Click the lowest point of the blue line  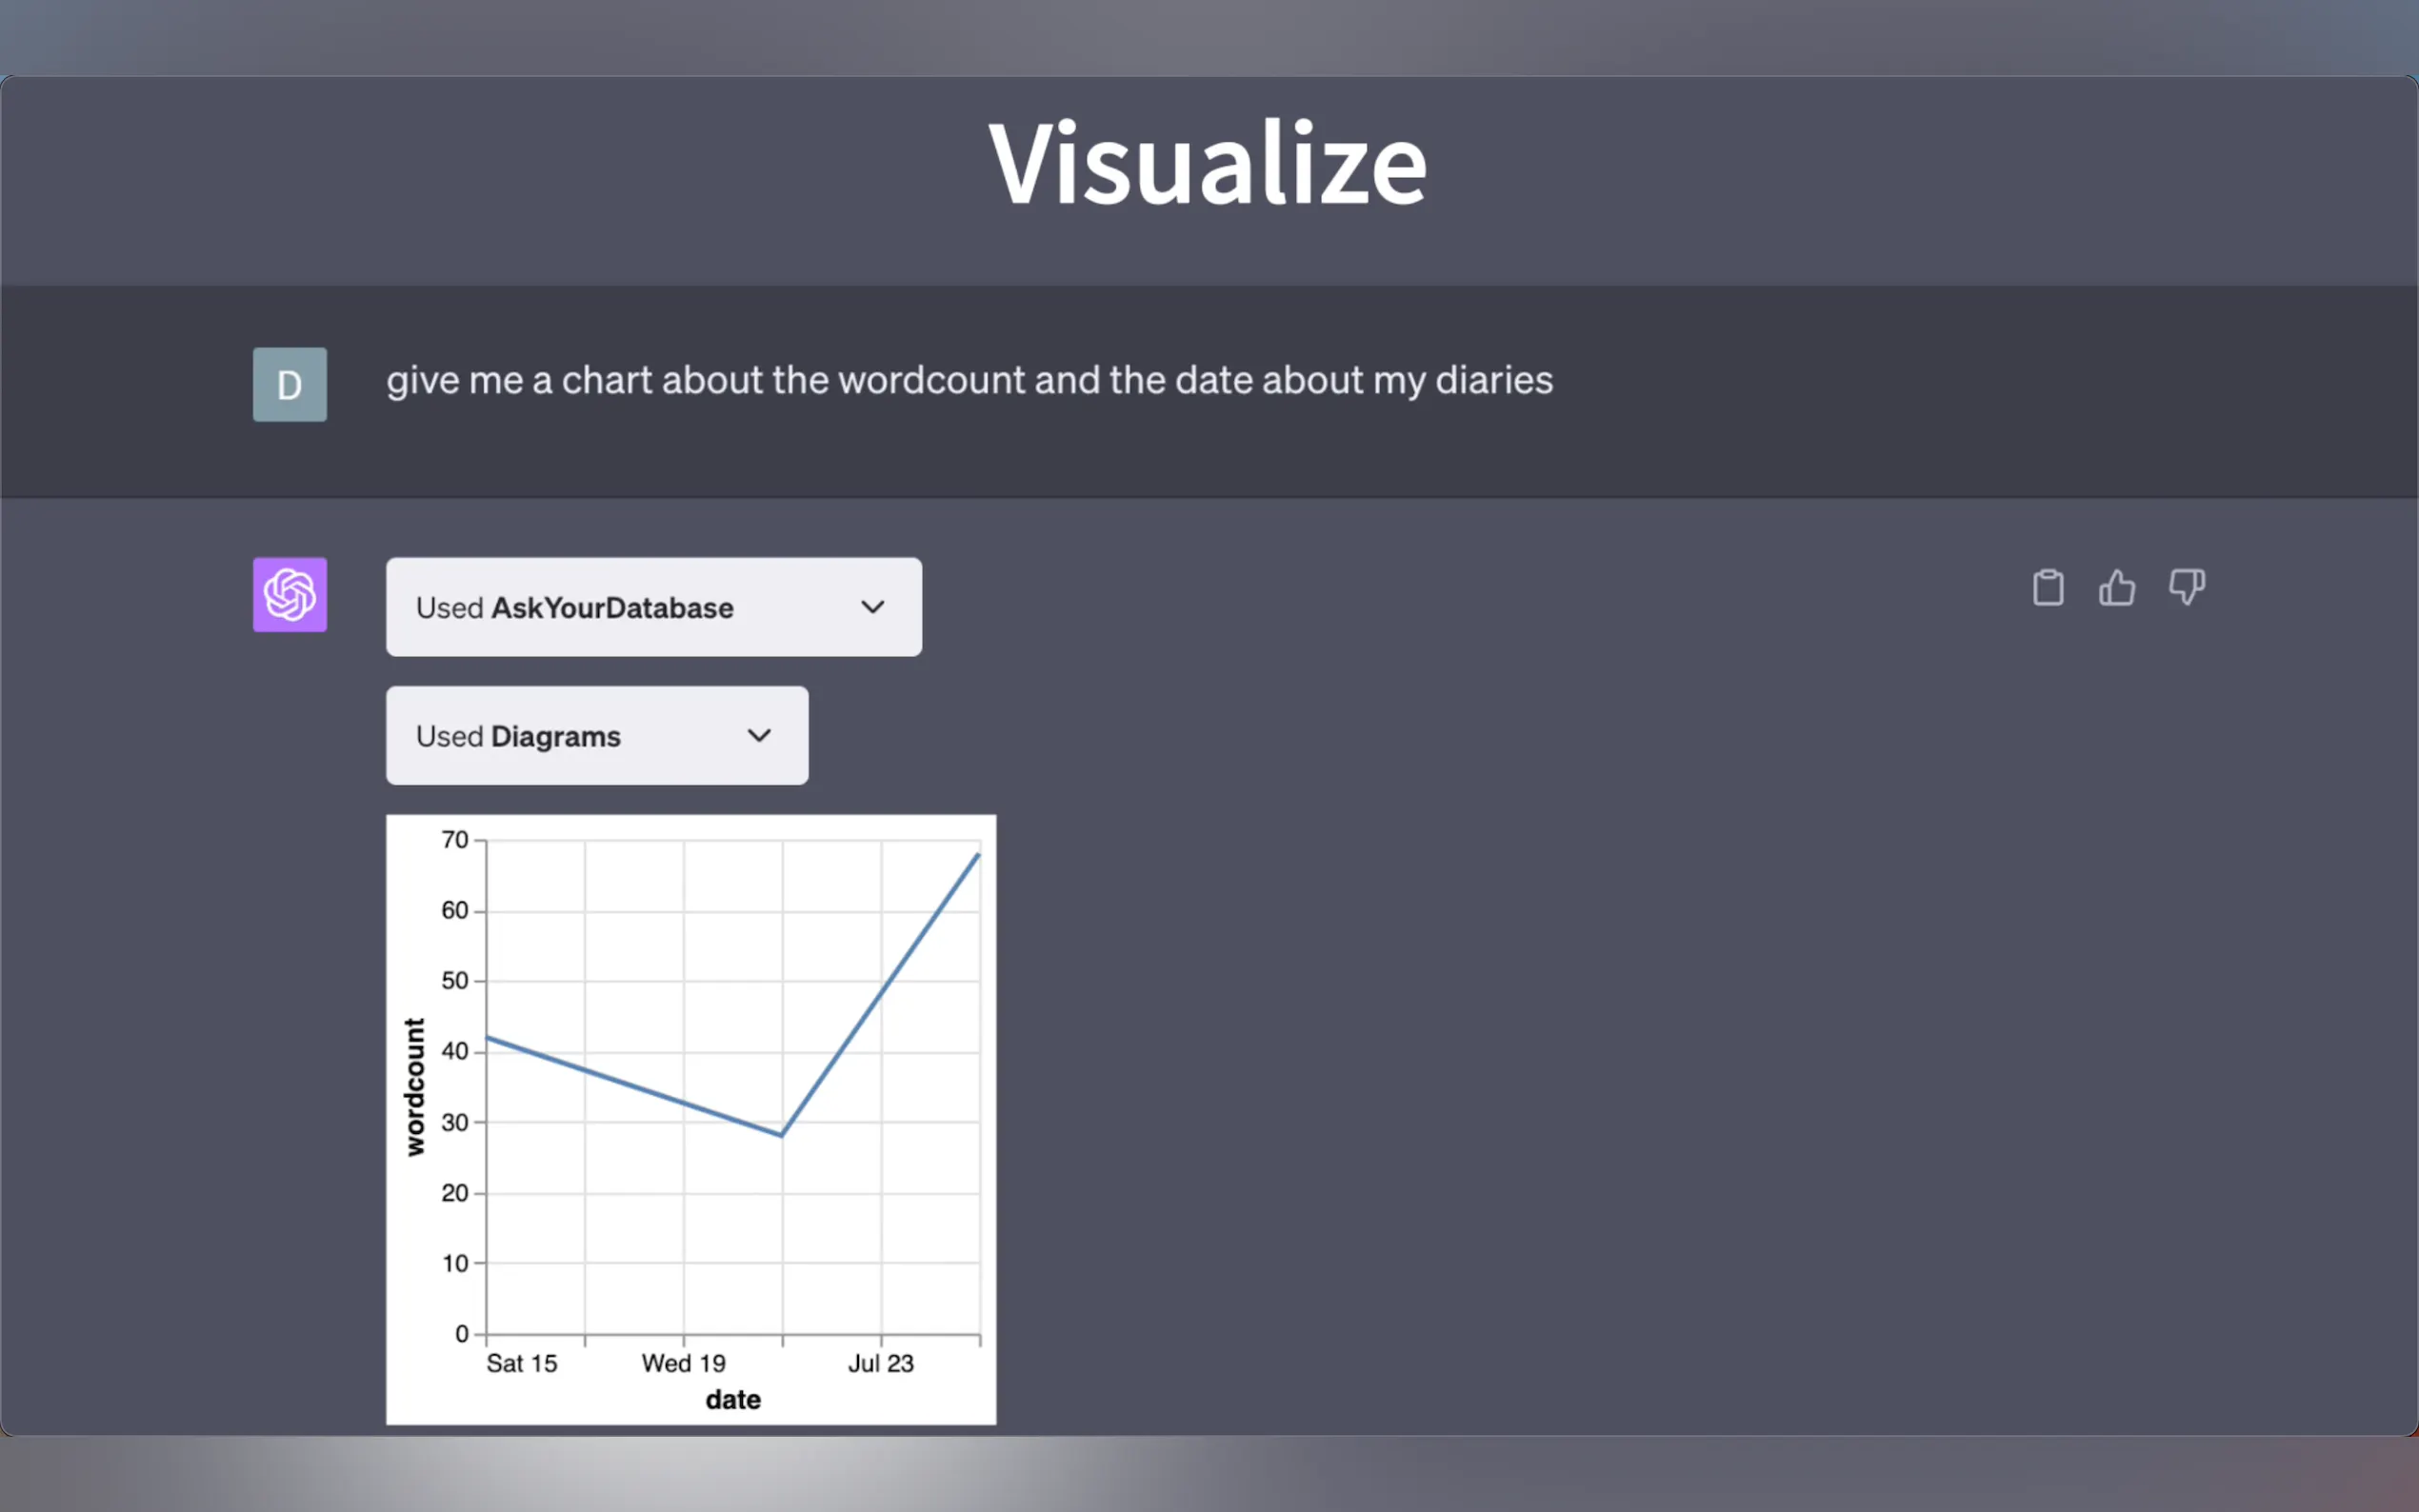point(781,1135)
